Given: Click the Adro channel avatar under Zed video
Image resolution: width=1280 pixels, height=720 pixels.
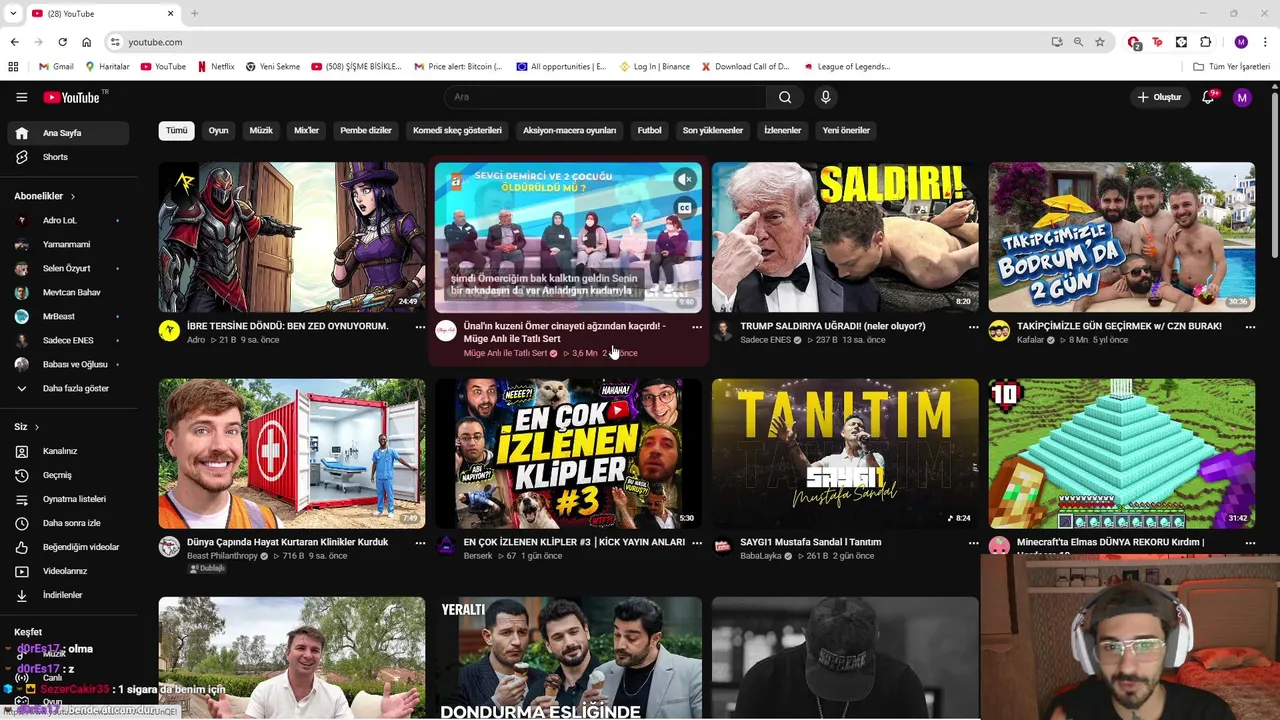Looking at the screenshot, I should [x=169, y=331].
